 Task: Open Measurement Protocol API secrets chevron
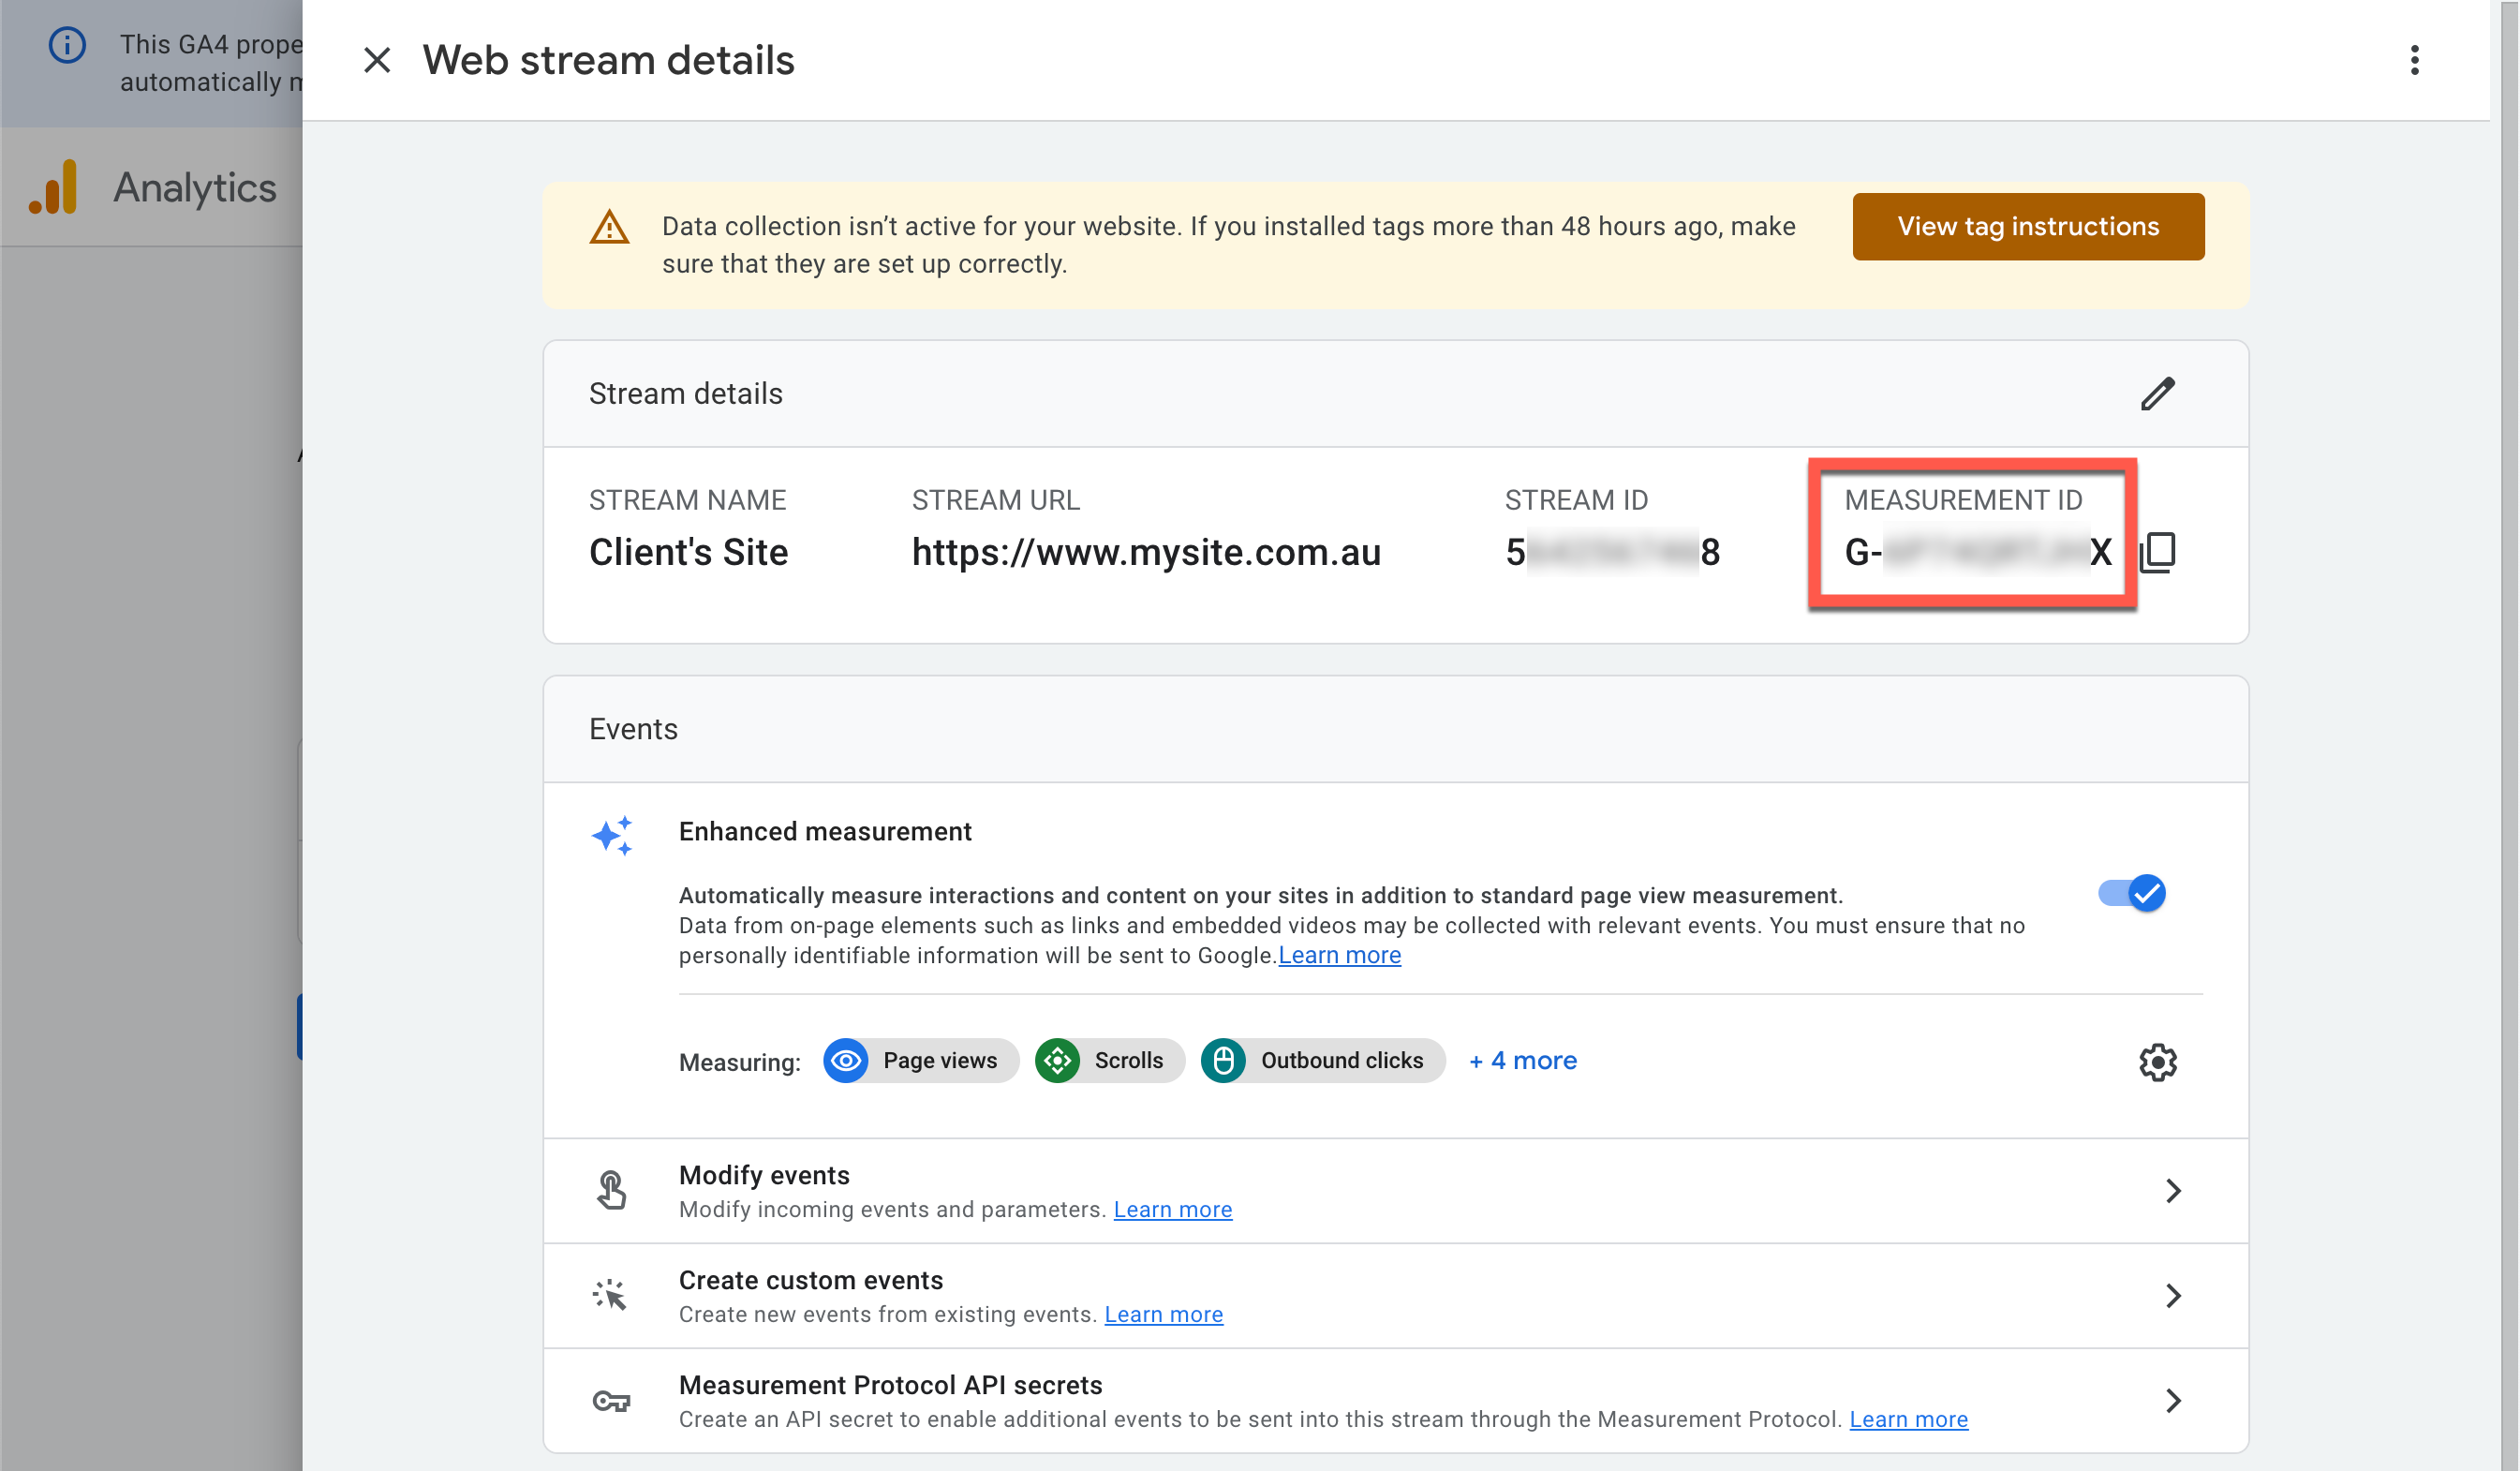[x=2172, y=1401]
